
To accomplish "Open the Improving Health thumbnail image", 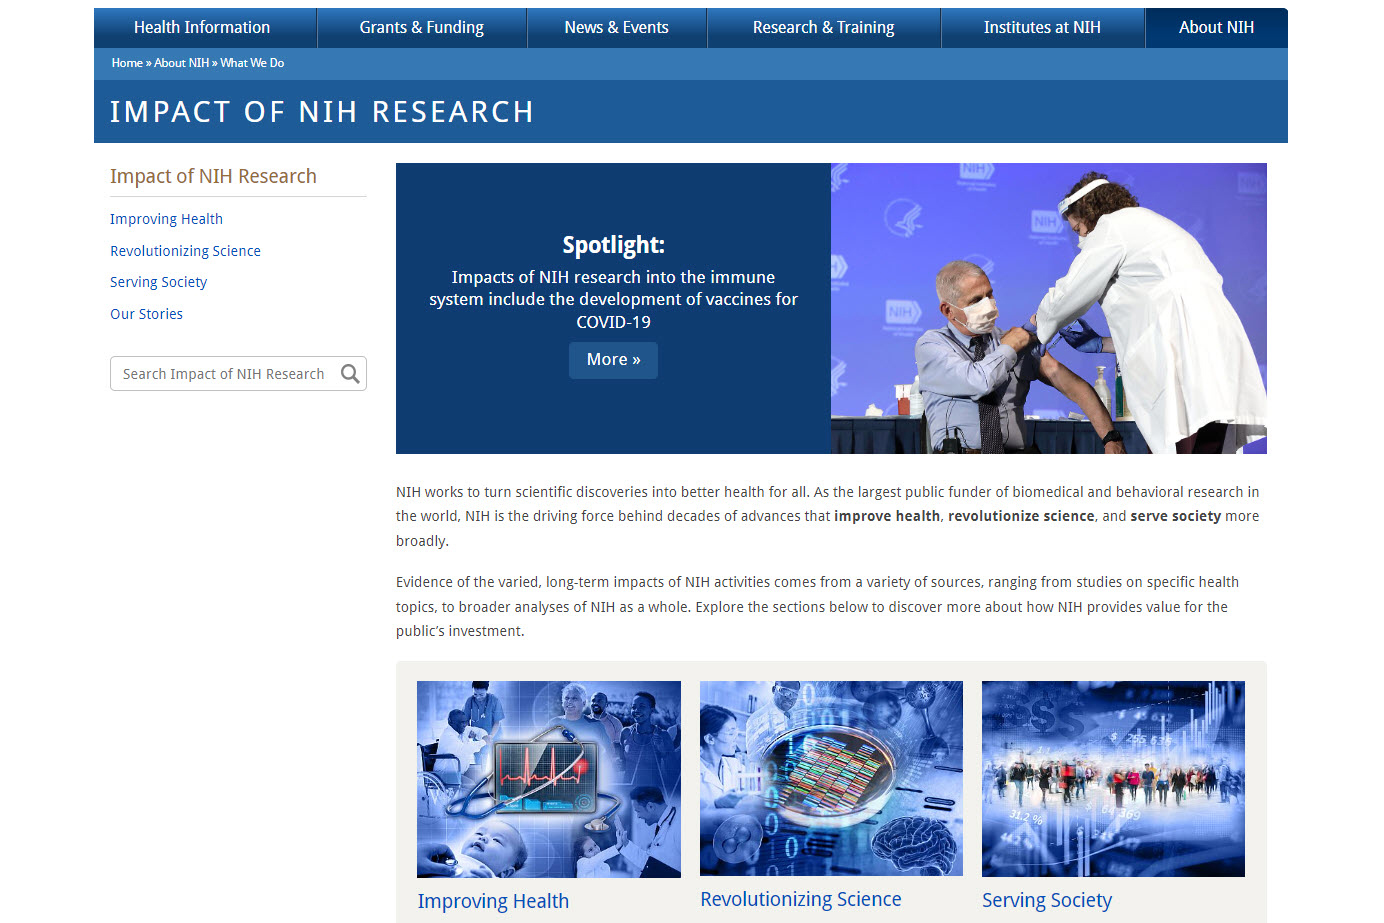I will tap(548, 778).
